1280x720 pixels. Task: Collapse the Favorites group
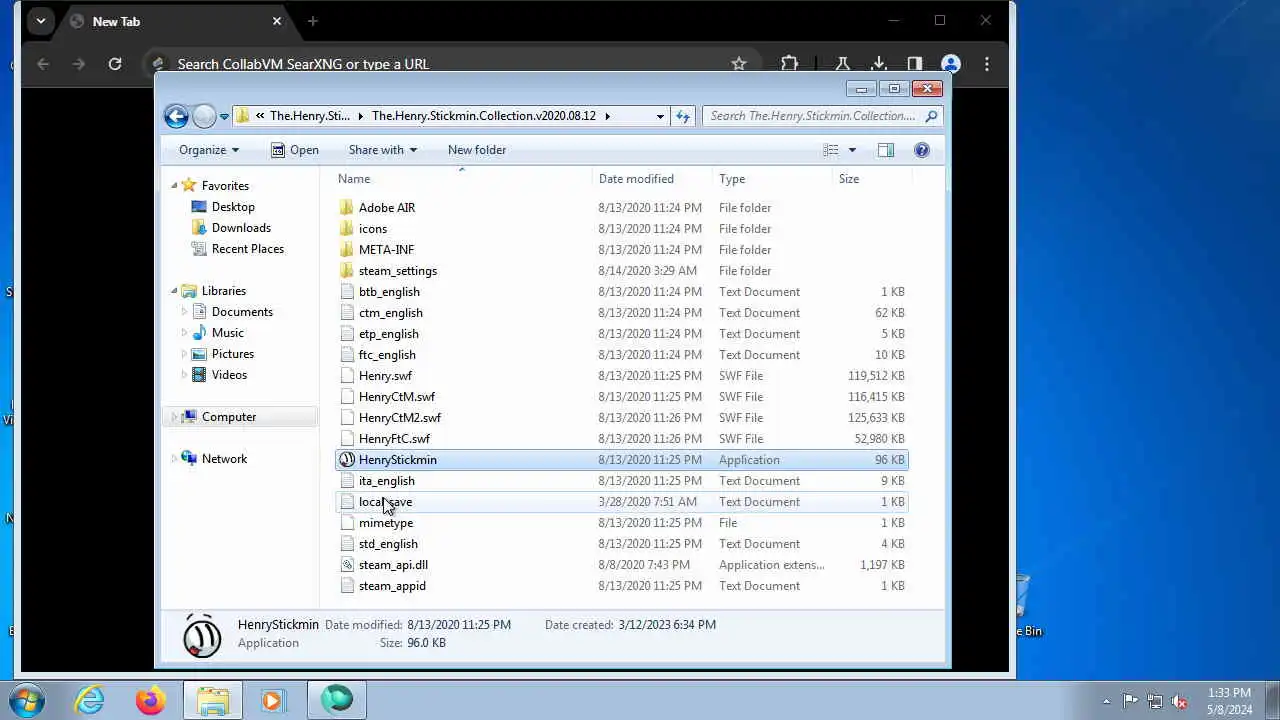pyautogui.click(x=174, y=186)
